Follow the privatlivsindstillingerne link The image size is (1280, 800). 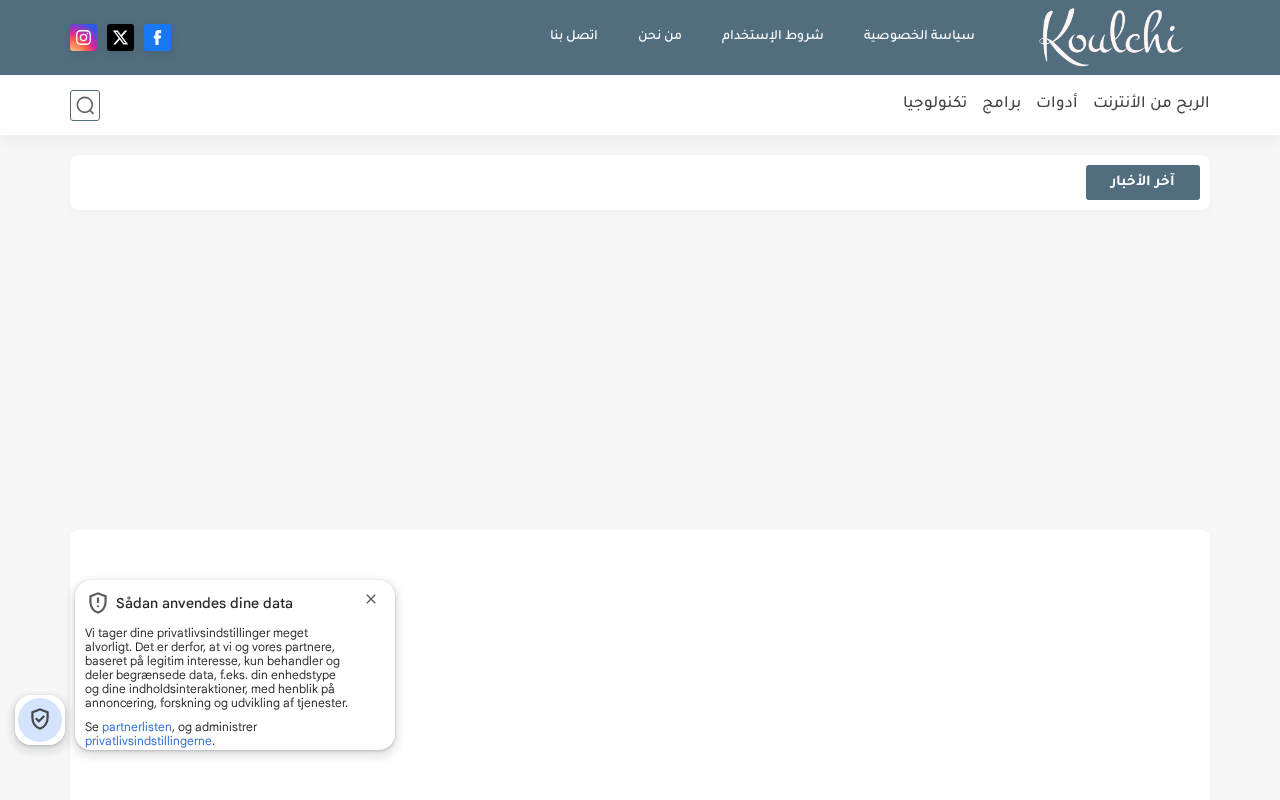point(148,741)
